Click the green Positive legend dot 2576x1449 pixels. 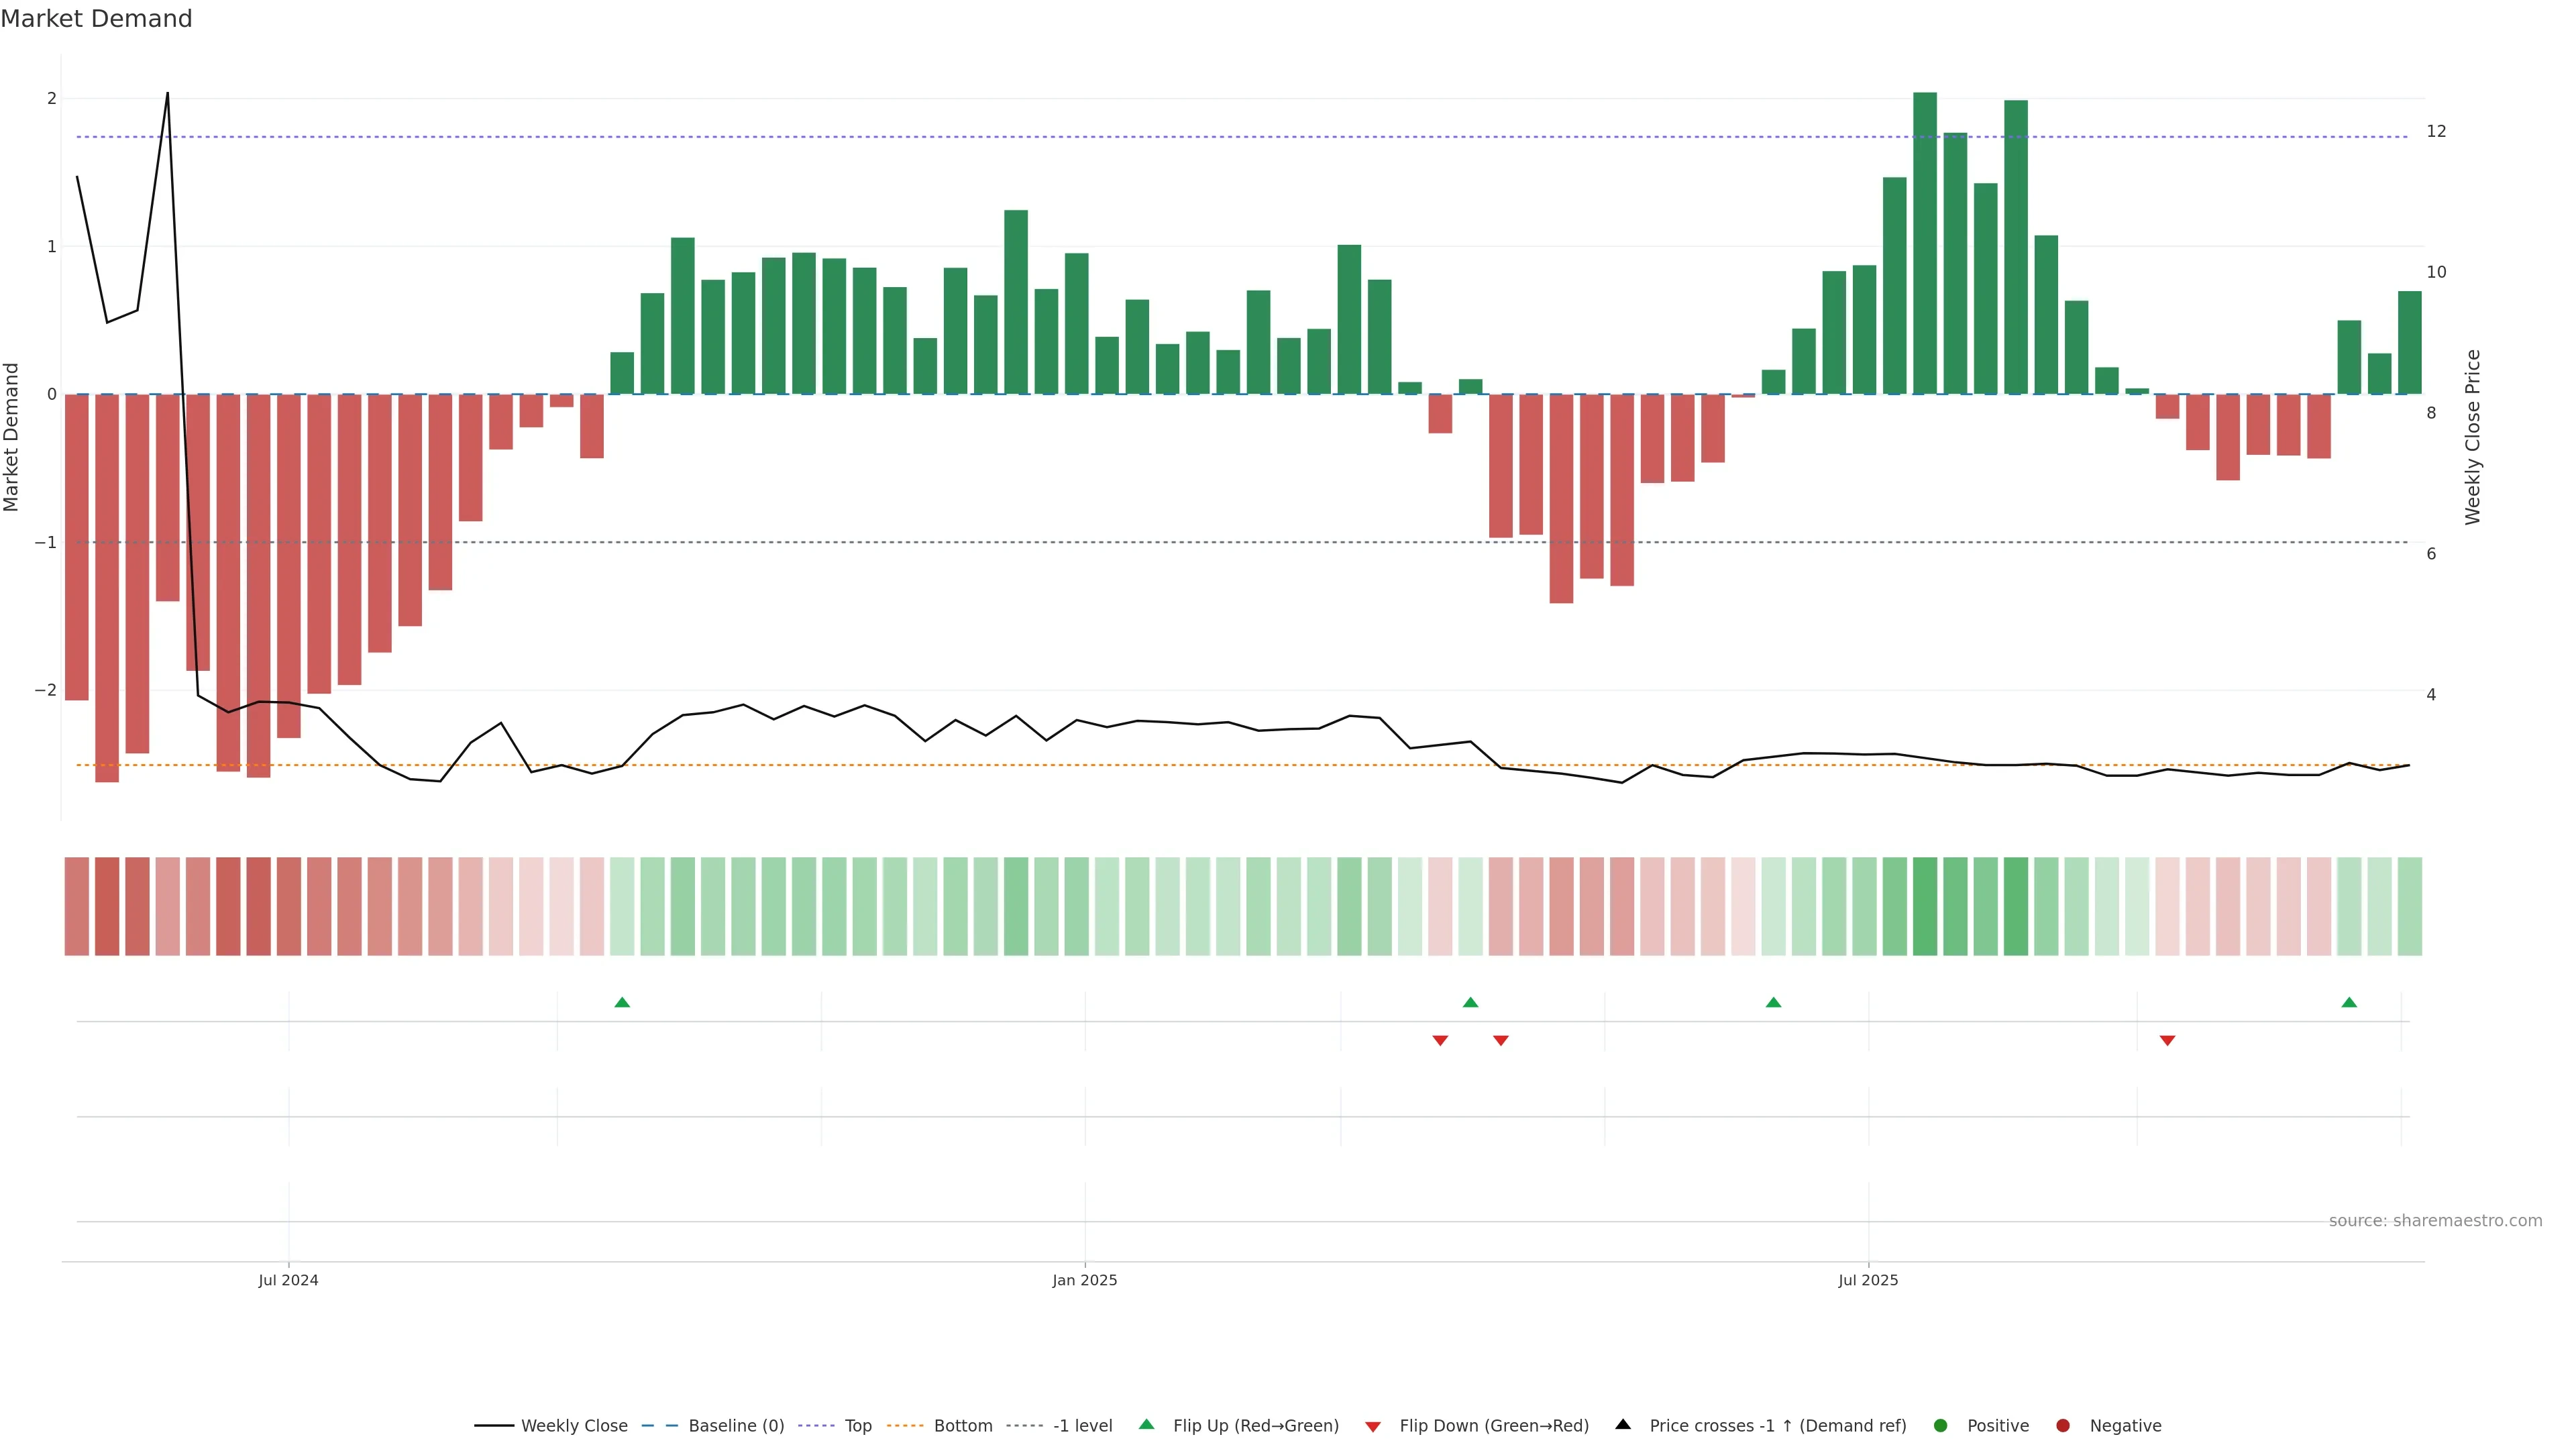(x=1941, y=1425)
